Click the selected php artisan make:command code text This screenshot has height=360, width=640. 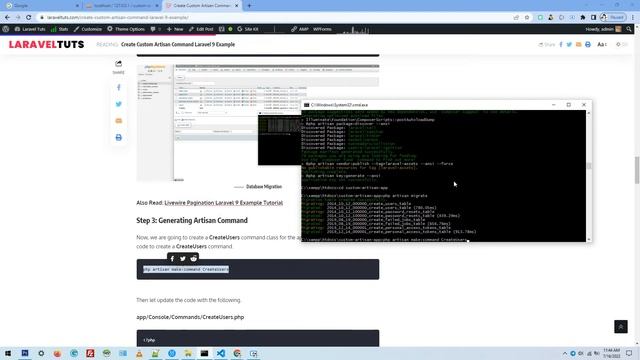pos(186,269)
